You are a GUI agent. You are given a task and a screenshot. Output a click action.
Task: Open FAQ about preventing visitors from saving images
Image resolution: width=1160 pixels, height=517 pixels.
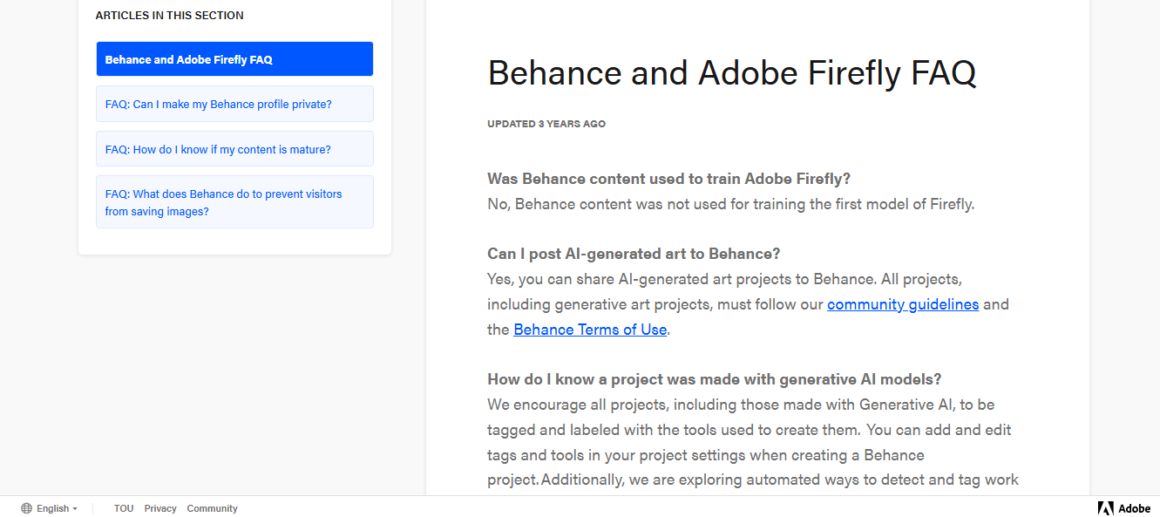click(x=235, y=202)
